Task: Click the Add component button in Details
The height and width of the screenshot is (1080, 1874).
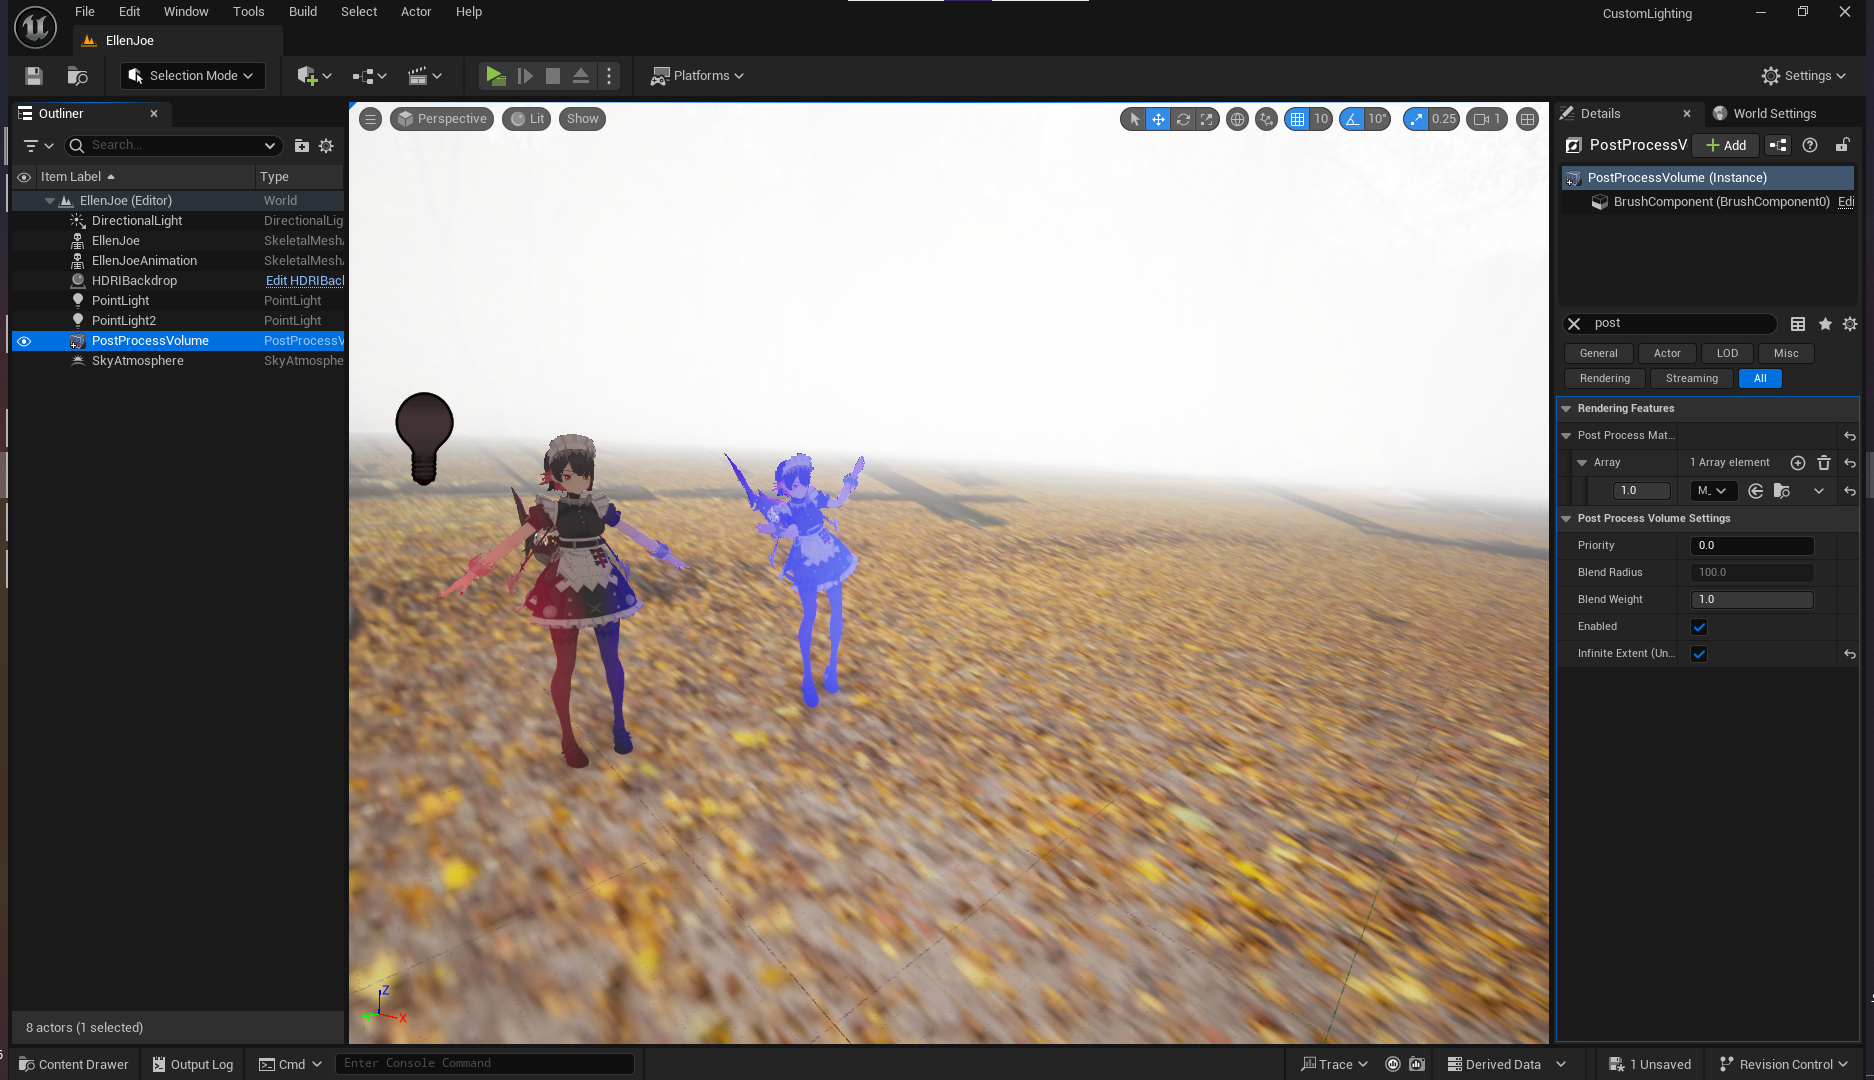Action: (x=1726, y=145)
